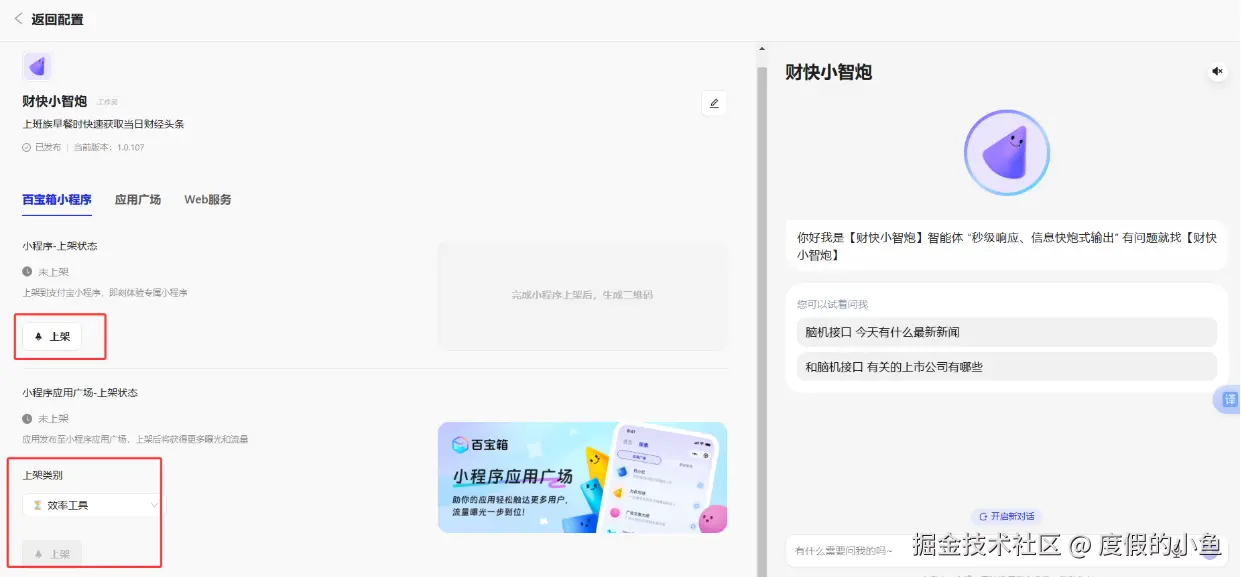Click the 财快小智炮 app name heading
Image resolution: width=1241 pixels, height=577 pixels.
click(55, 102)
